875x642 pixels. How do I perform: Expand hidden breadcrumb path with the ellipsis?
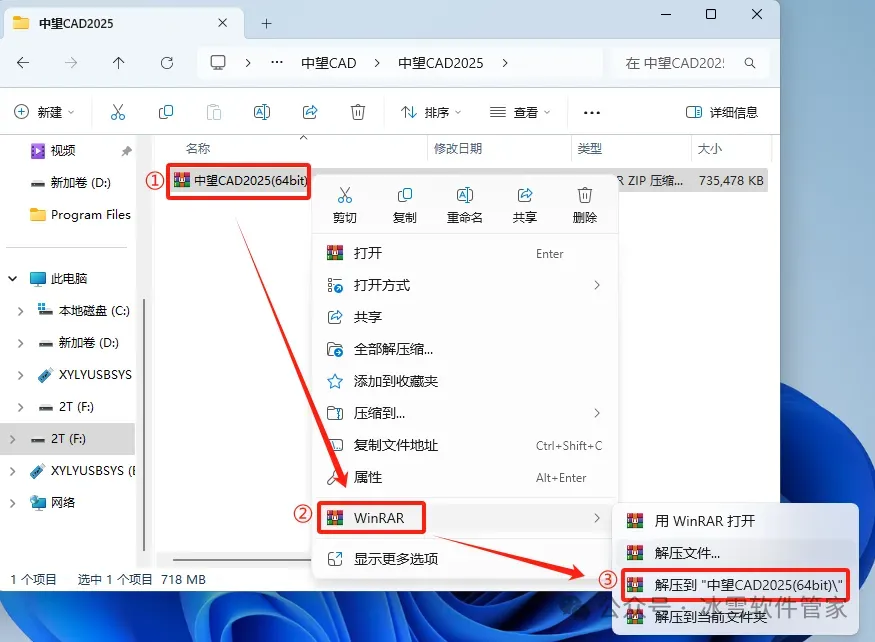277,63
